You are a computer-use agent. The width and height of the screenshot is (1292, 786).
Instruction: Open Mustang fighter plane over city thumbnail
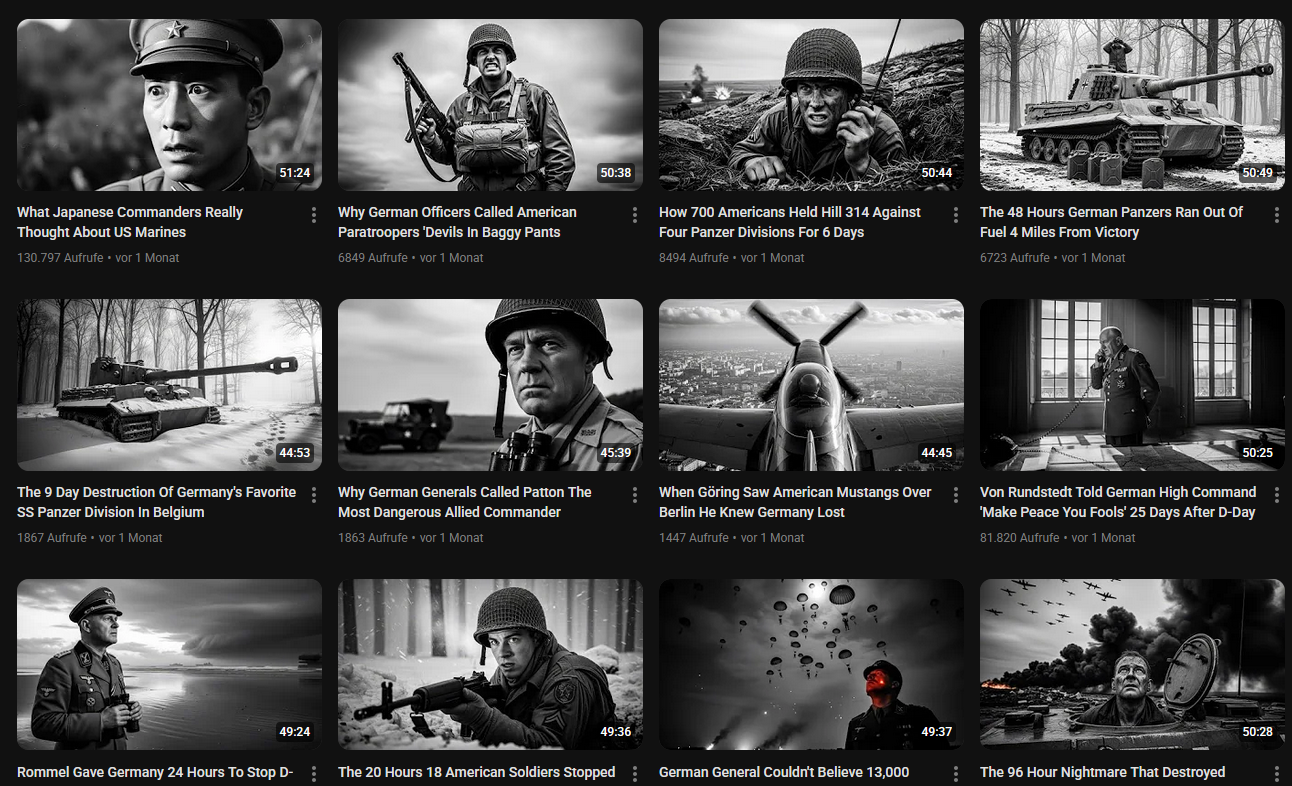coord(811,385)
